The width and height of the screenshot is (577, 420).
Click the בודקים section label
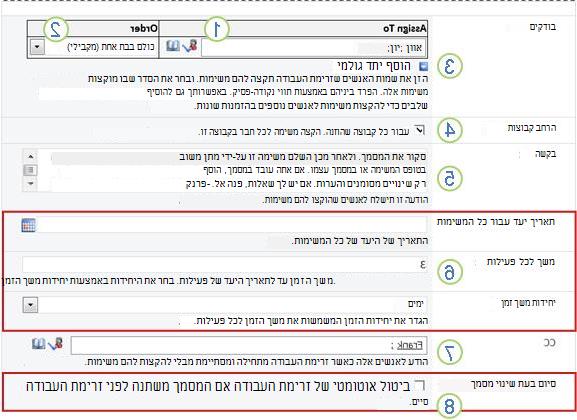[x=543, y=27]
